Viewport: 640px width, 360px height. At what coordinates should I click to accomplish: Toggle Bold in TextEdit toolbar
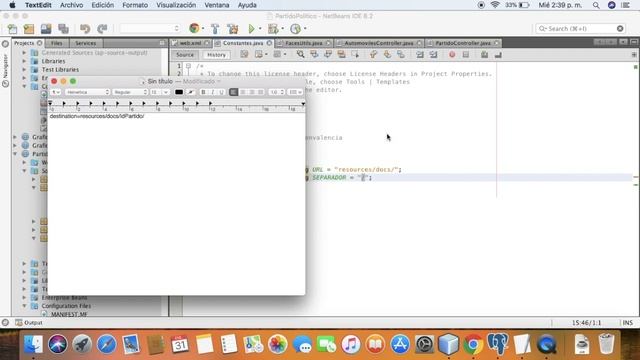click(203, 92)
